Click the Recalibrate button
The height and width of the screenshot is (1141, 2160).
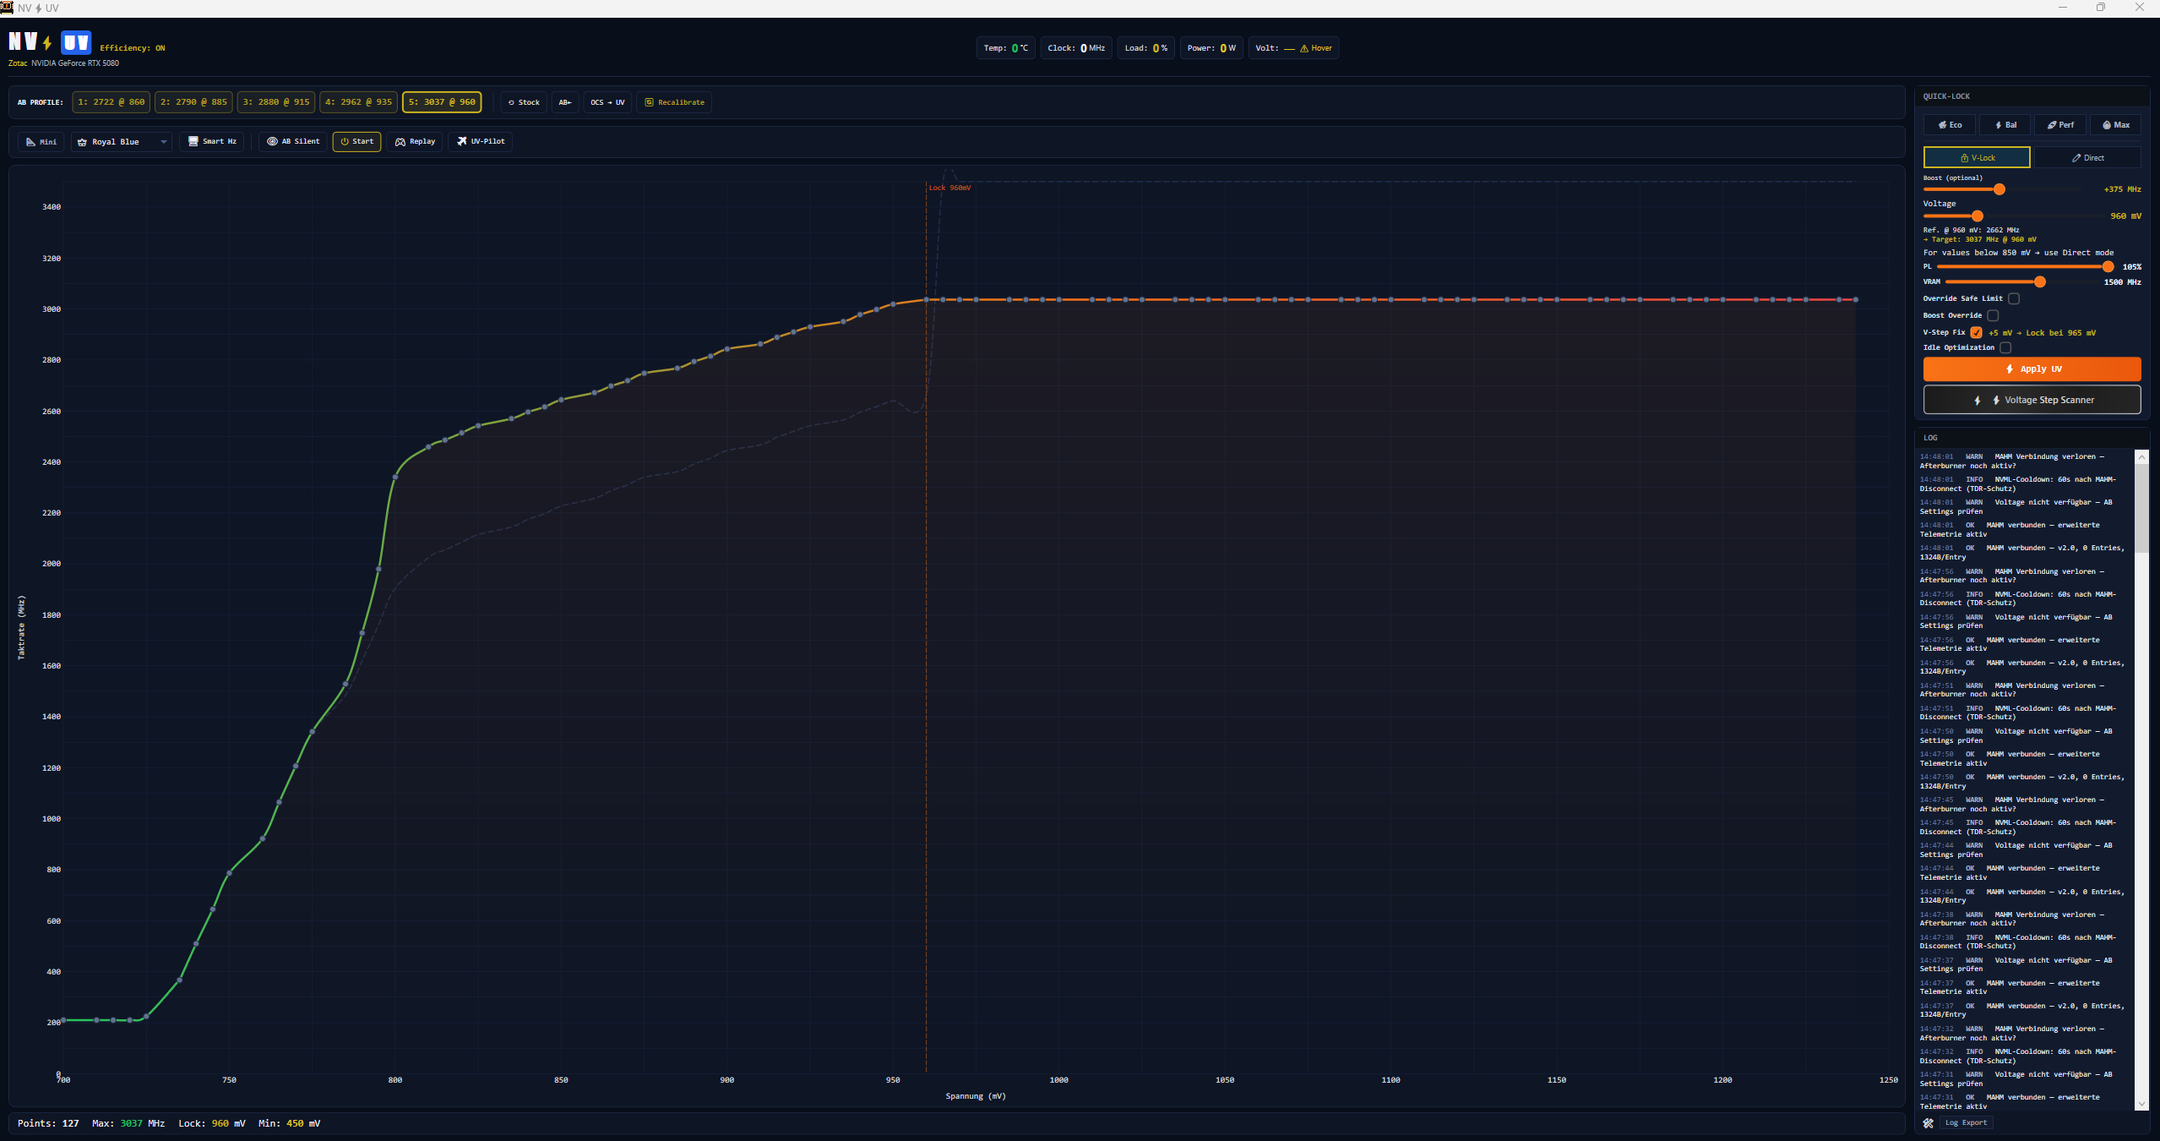click(674, 102)
